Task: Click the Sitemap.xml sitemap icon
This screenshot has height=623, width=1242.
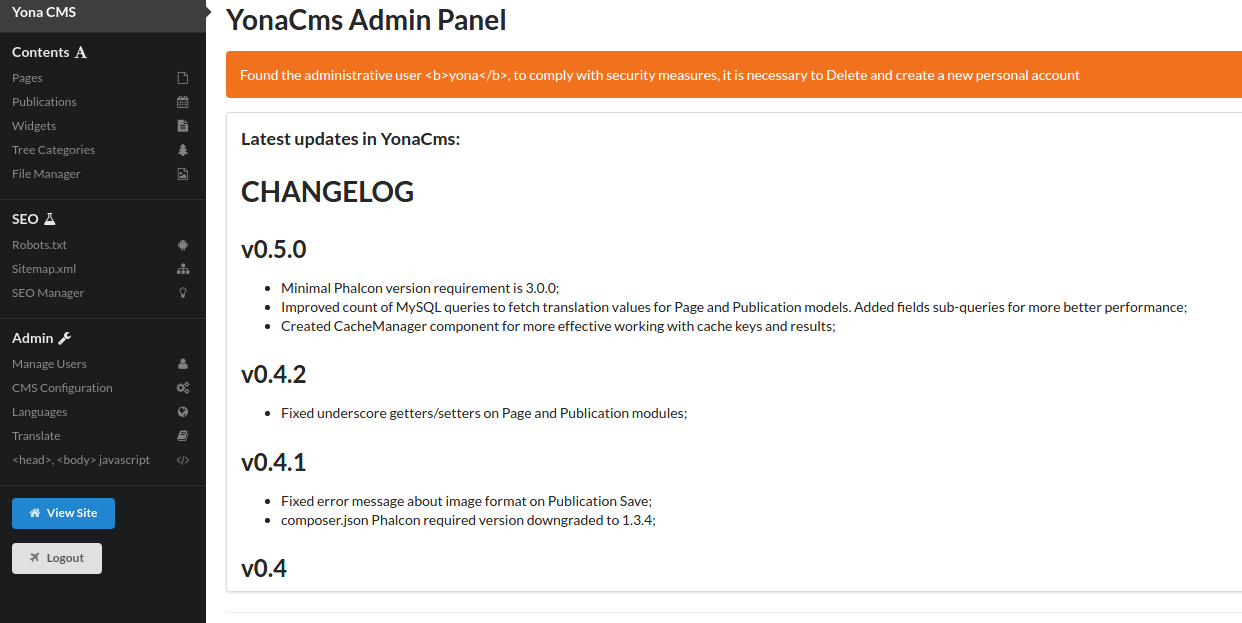Action: coord(183,269)
